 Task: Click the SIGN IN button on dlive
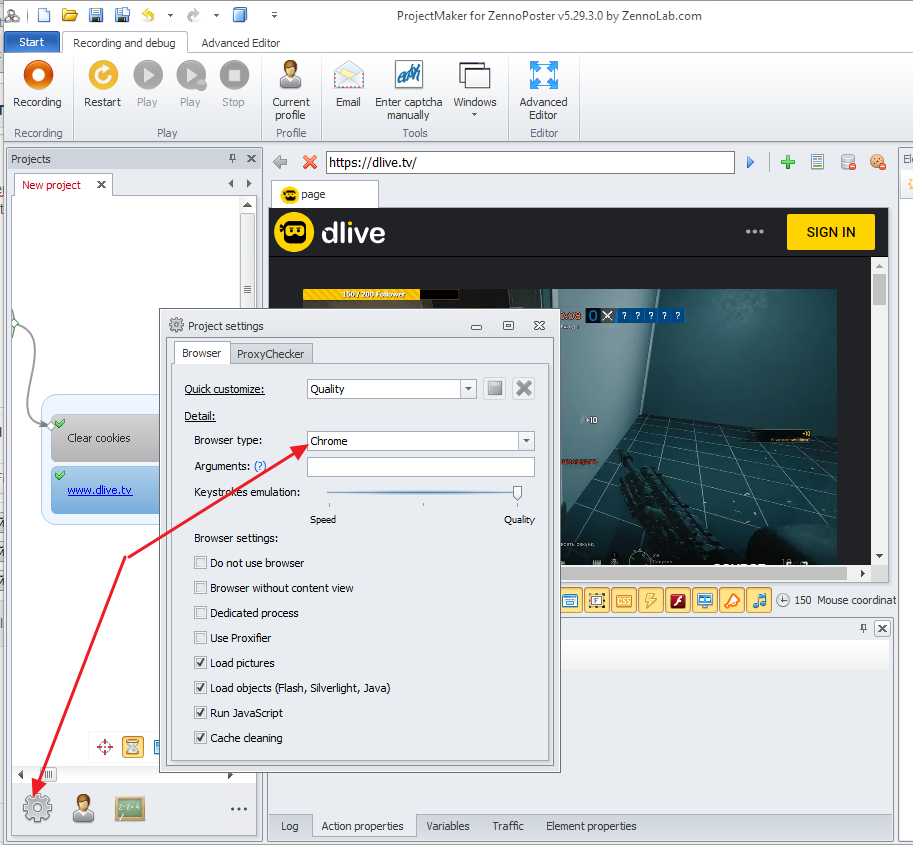coord(830,232)
